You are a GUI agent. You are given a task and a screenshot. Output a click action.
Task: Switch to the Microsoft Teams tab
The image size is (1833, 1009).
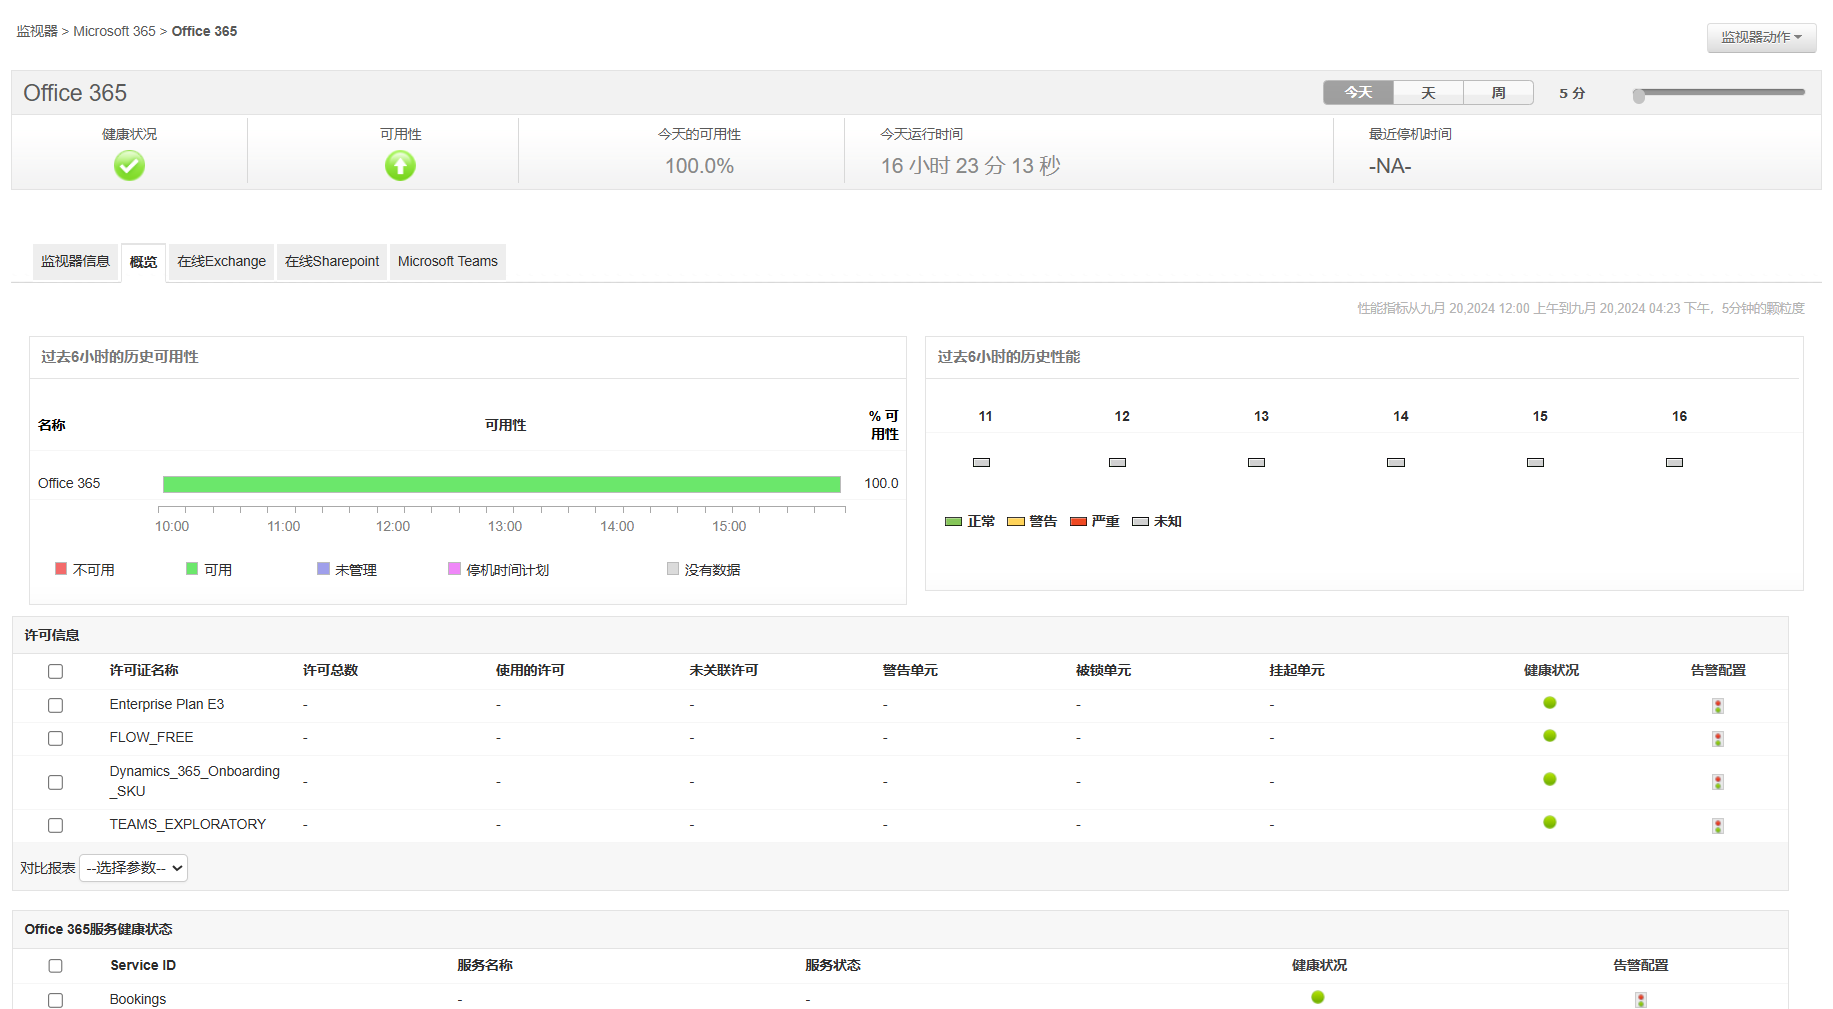click(x=448, y=261)
